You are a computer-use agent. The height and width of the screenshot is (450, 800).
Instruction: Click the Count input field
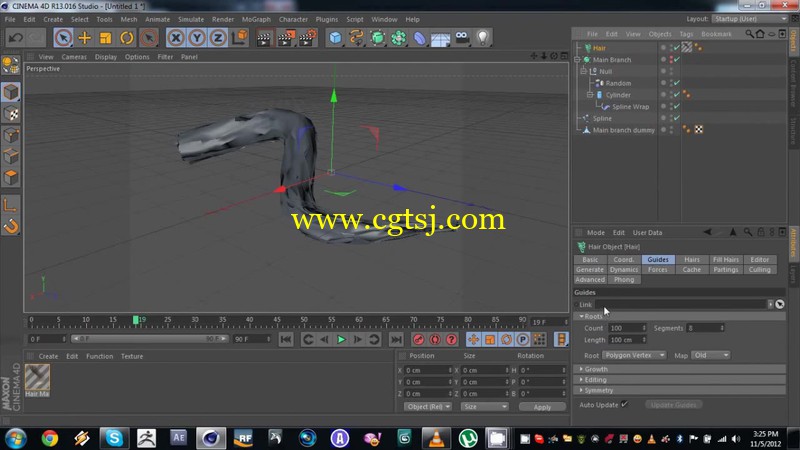point(627,328)
